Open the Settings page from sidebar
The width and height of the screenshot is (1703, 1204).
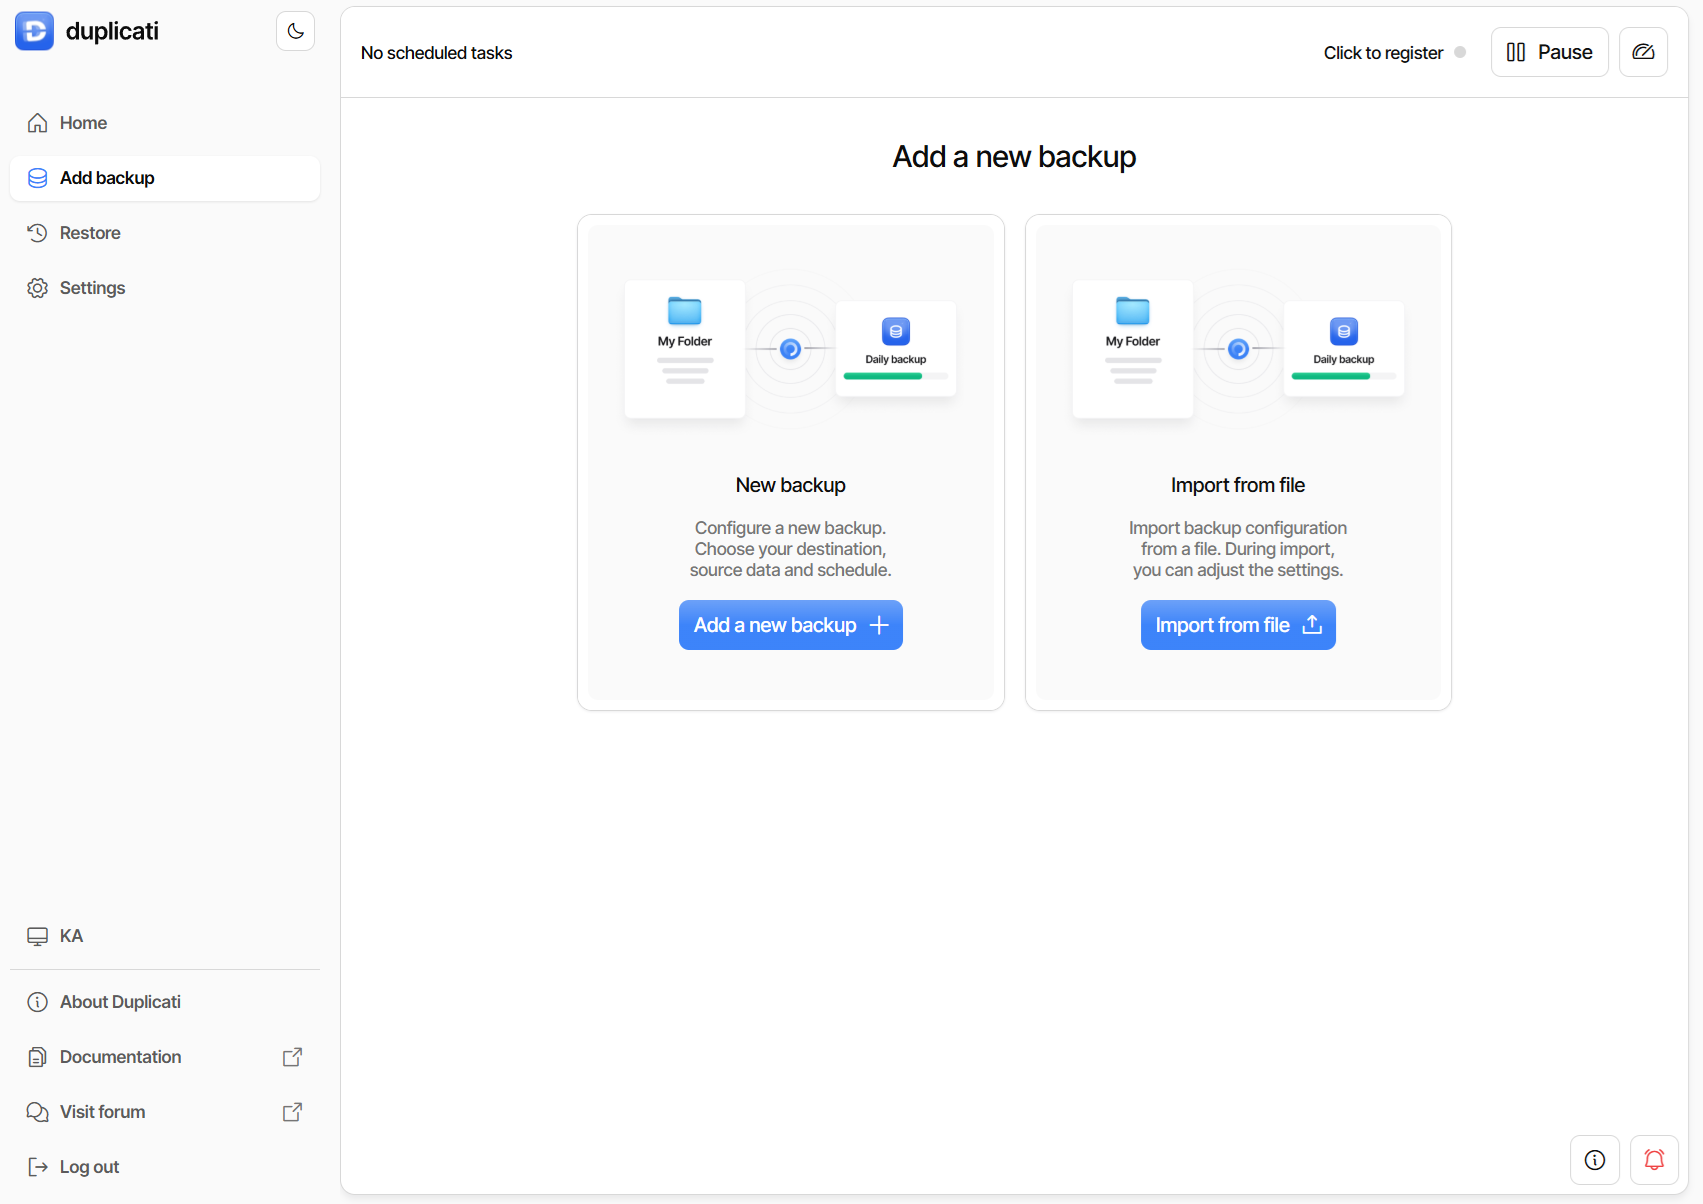92,288
